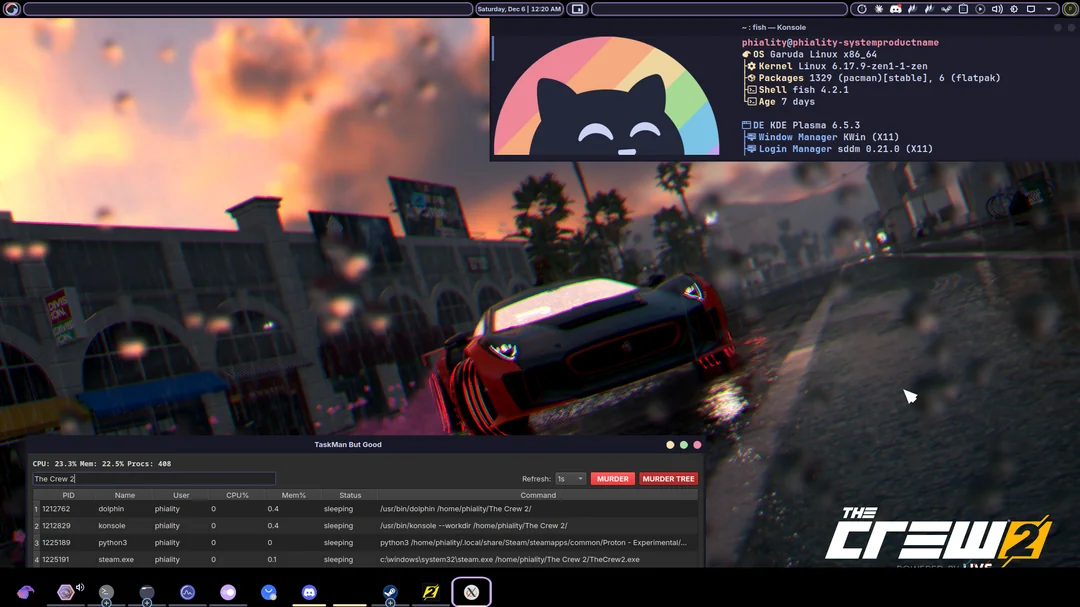Select the konsole process row
Screen dimensions: 1080x607
click(x=365, y=526)
